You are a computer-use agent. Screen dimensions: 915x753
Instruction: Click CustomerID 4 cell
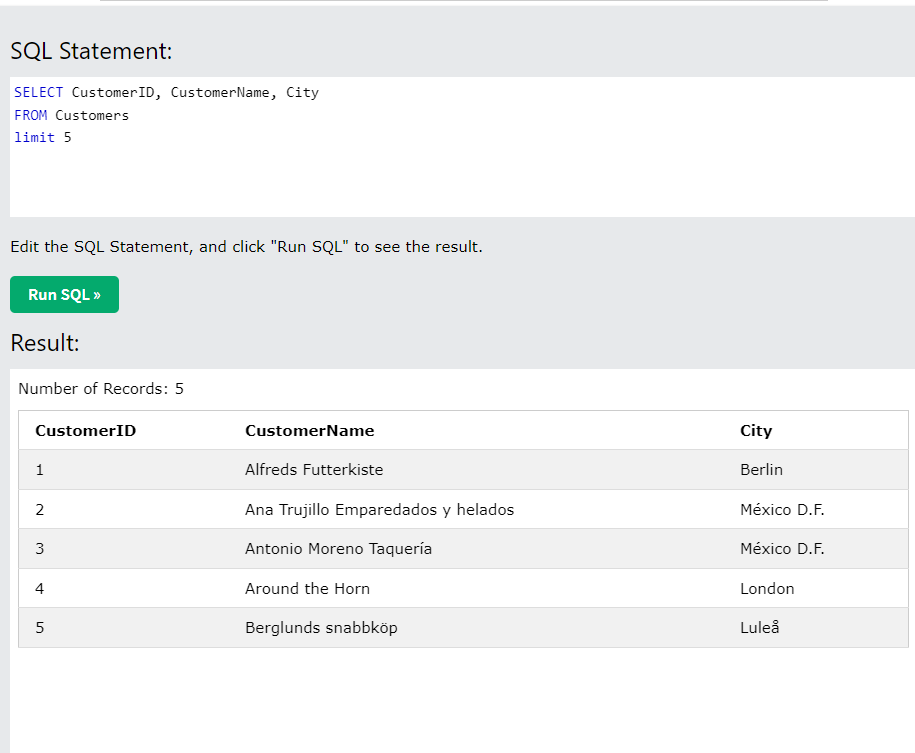click(x=40, y=588)
